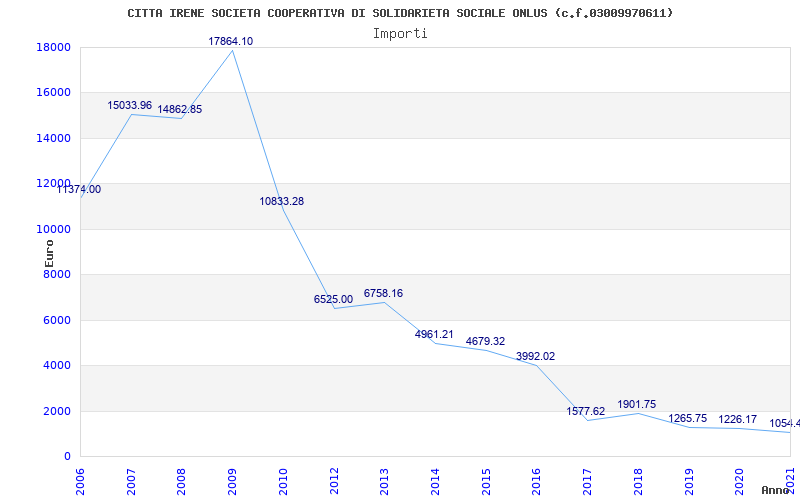Click the 2014 year label
Viewport: 800px width, 500px height.
[x=435, y=482]
